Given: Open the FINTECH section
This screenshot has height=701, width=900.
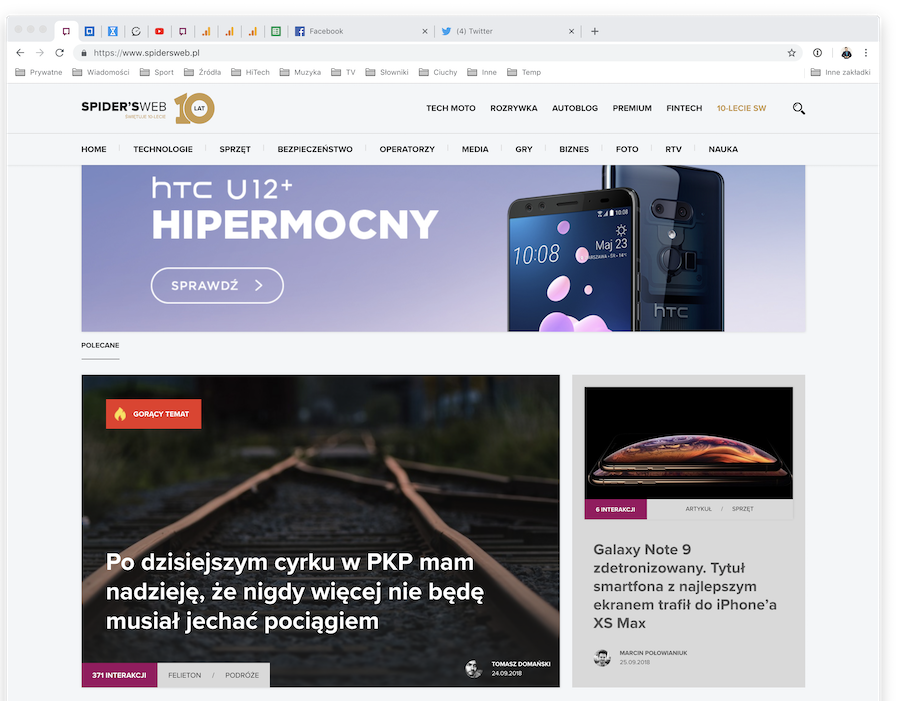Looking at the screenshot, I should coord(684,108).
